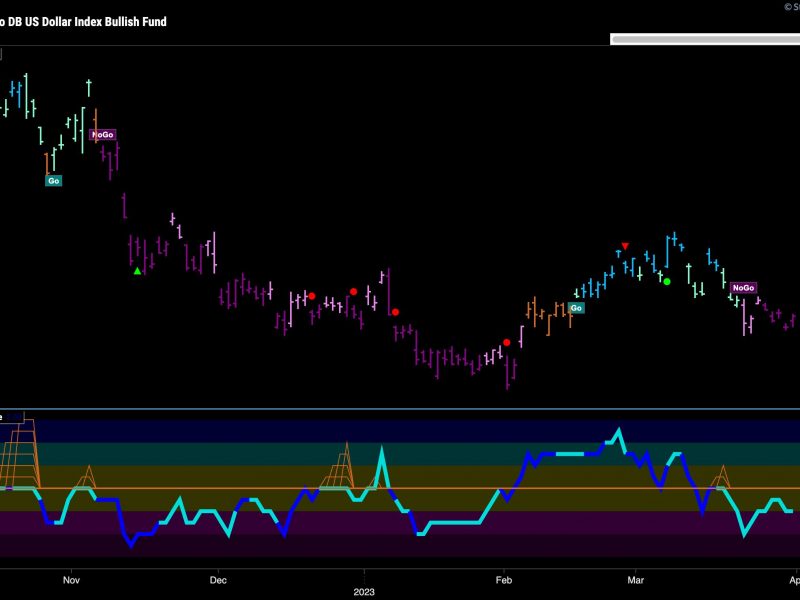
Task: Click the red dot marker in early January
Action: pos(395,312)
